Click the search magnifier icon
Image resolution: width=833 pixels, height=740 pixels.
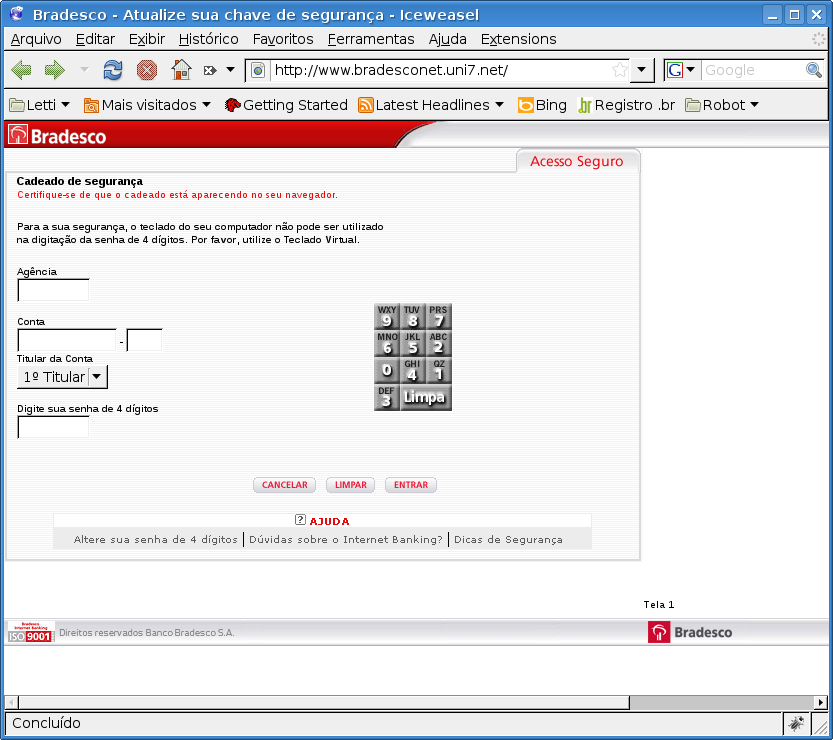point(814,70)
